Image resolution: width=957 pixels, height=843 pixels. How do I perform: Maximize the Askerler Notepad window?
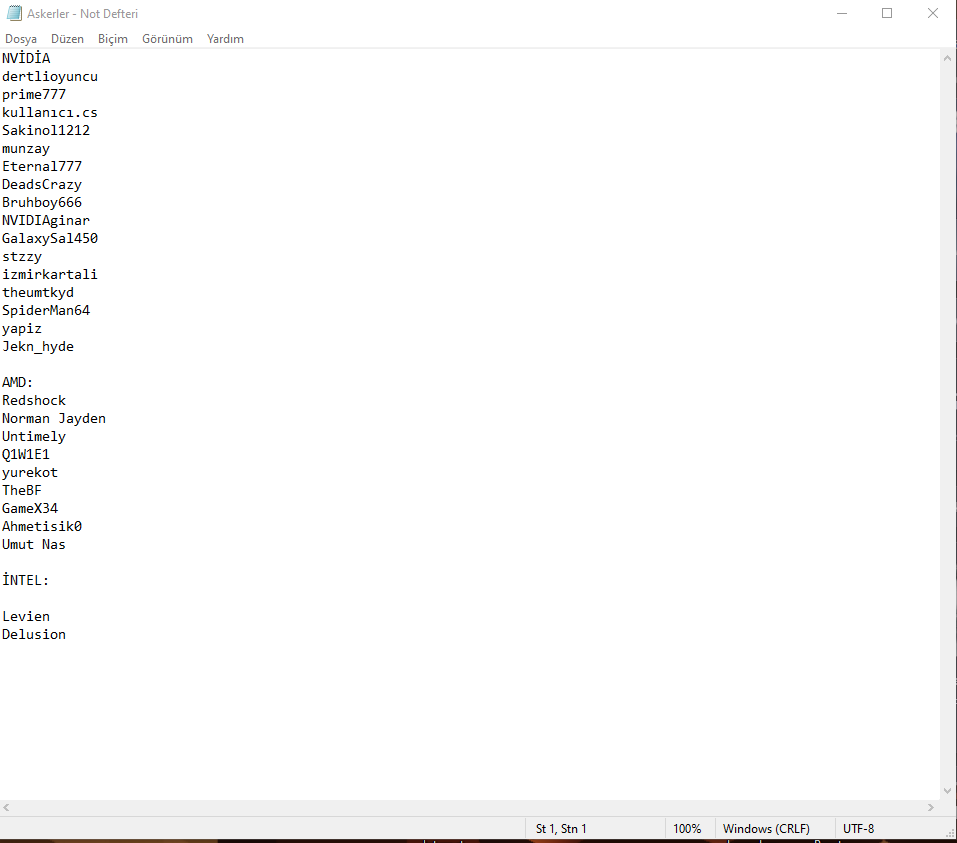[x=887, y=13]
